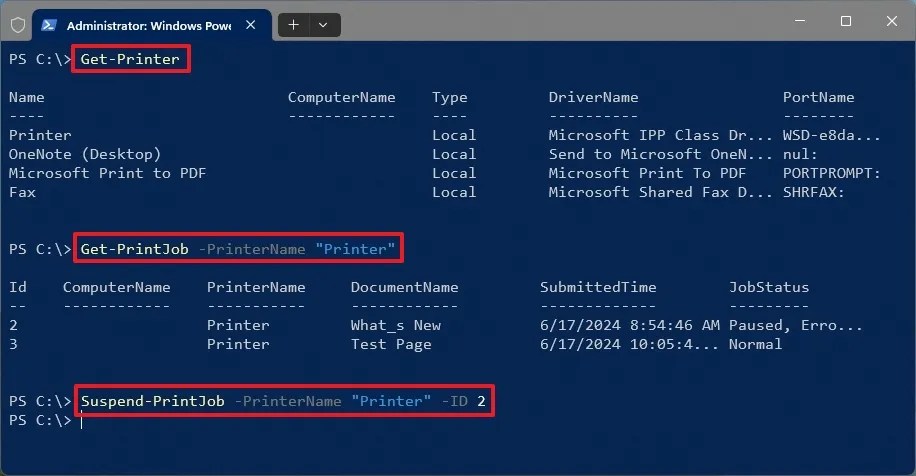Click the DocumentName column header

point(404,287)
